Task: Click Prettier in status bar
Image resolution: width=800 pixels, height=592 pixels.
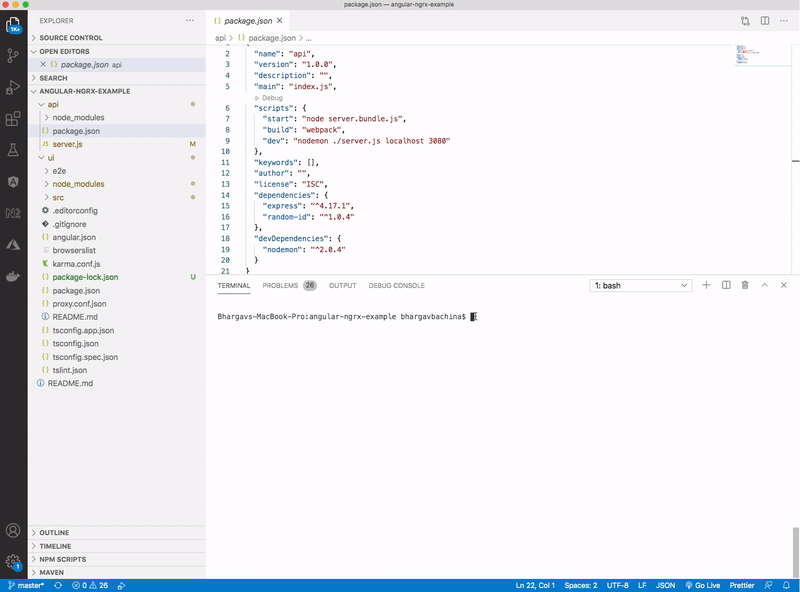Action: 742,585
